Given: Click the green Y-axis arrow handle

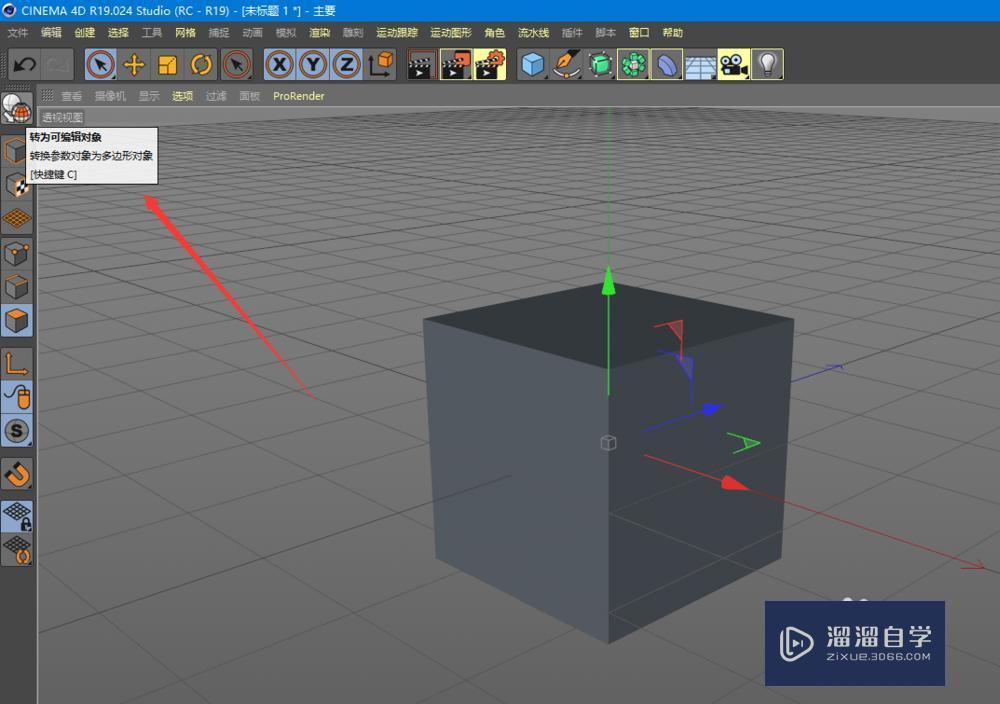Looking at the screenshot, I should [608, 281].
